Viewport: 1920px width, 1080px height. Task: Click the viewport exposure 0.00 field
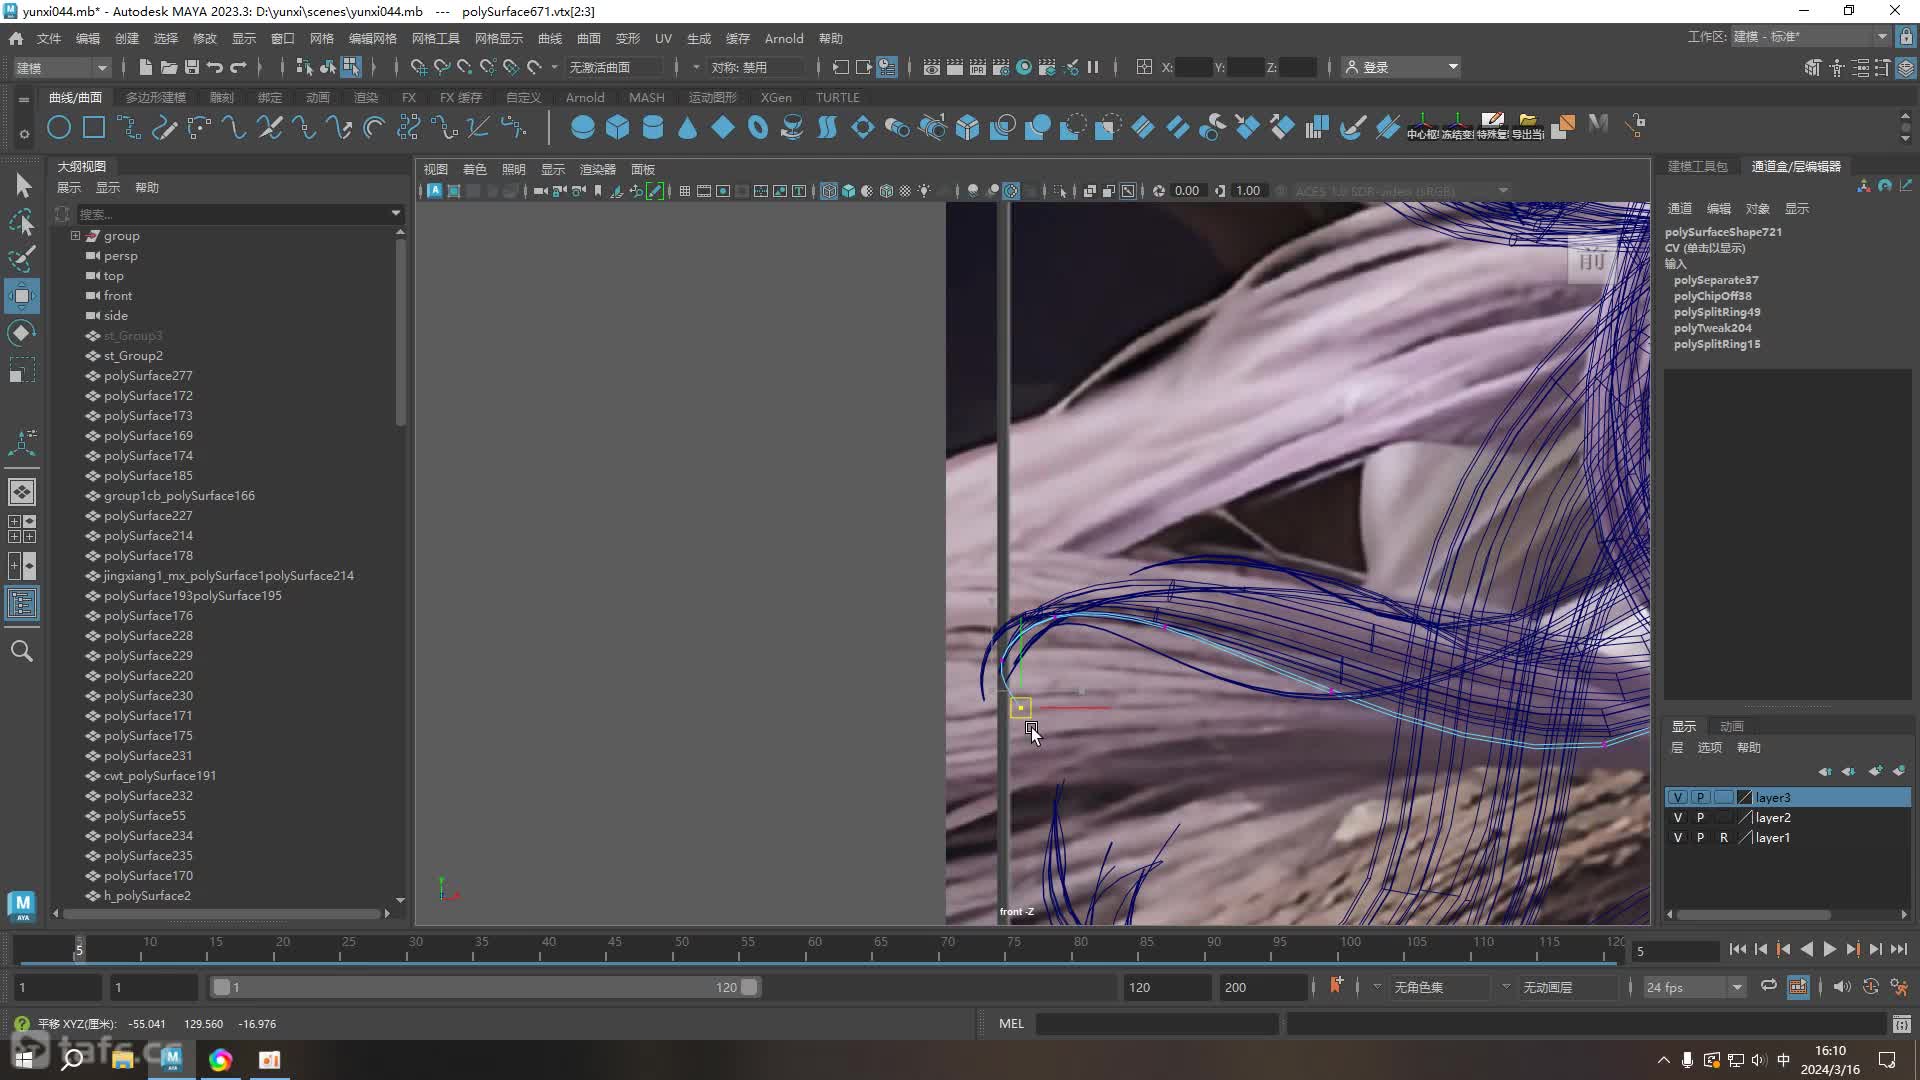1186,191
